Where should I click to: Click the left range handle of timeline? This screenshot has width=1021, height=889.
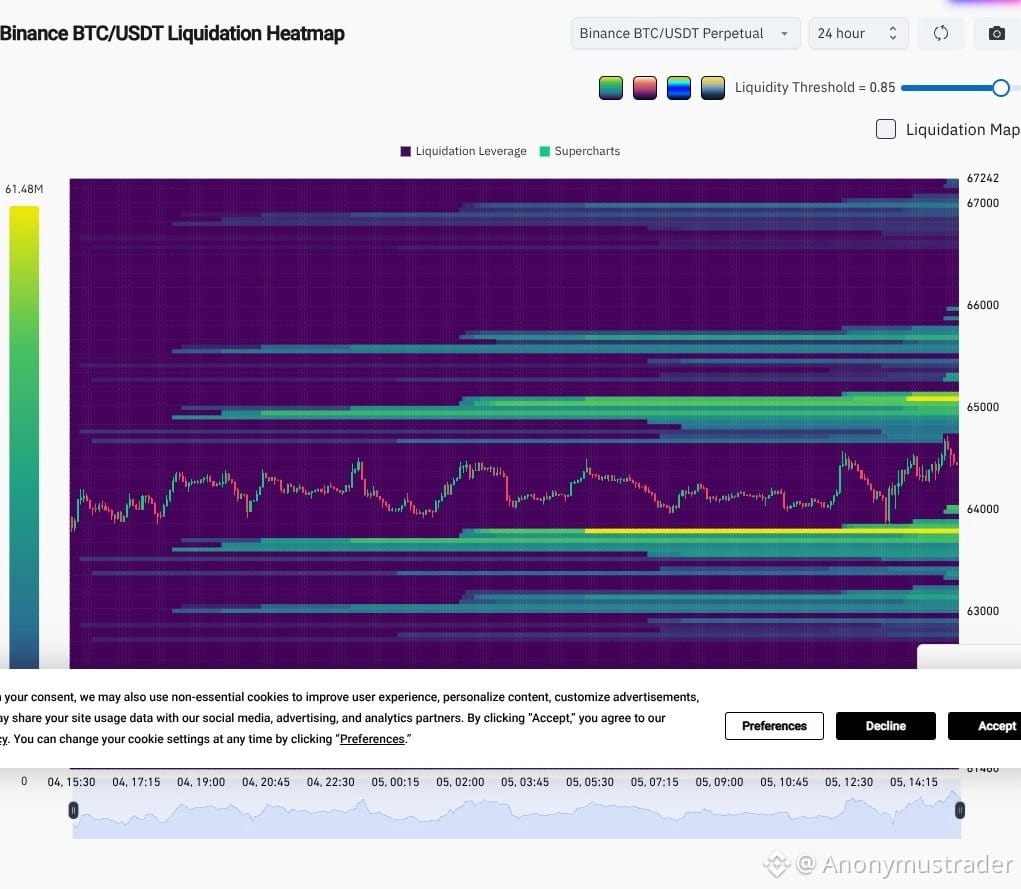pyautogui.click(x=74, y=810)
